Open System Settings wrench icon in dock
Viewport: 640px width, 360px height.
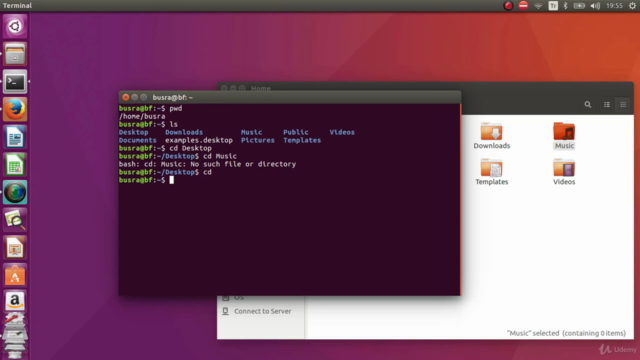15,319
